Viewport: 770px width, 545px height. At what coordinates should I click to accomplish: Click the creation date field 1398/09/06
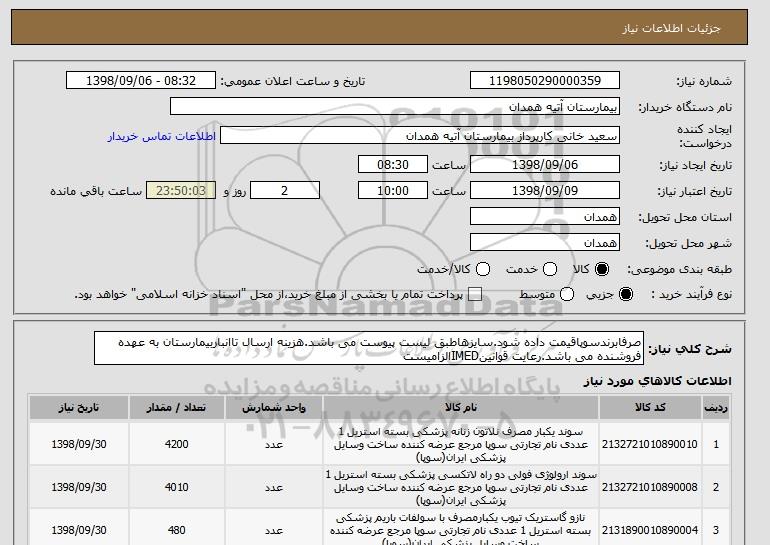coord(545,164)
